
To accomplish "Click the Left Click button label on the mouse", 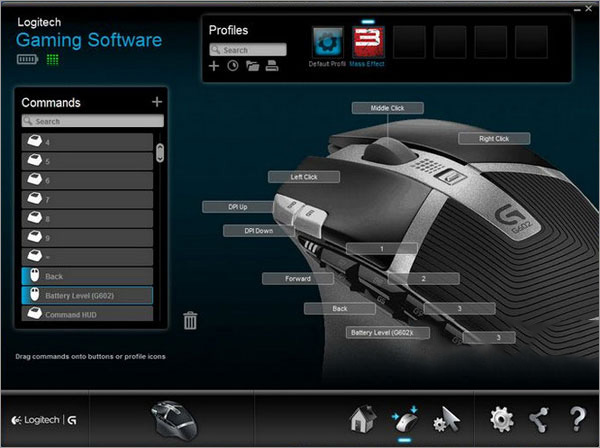I will (x=304, y=177).
